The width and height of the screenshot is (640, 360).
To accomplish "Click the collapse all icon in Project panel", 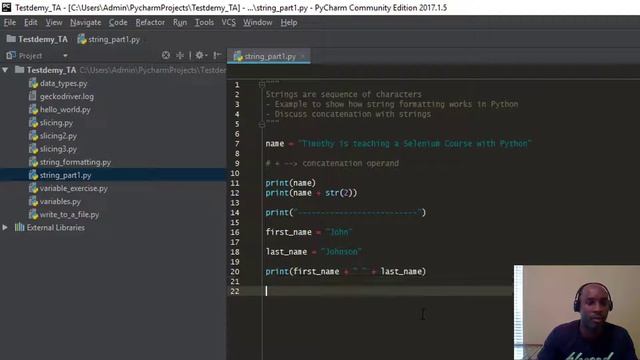I will tap(180, 55).
